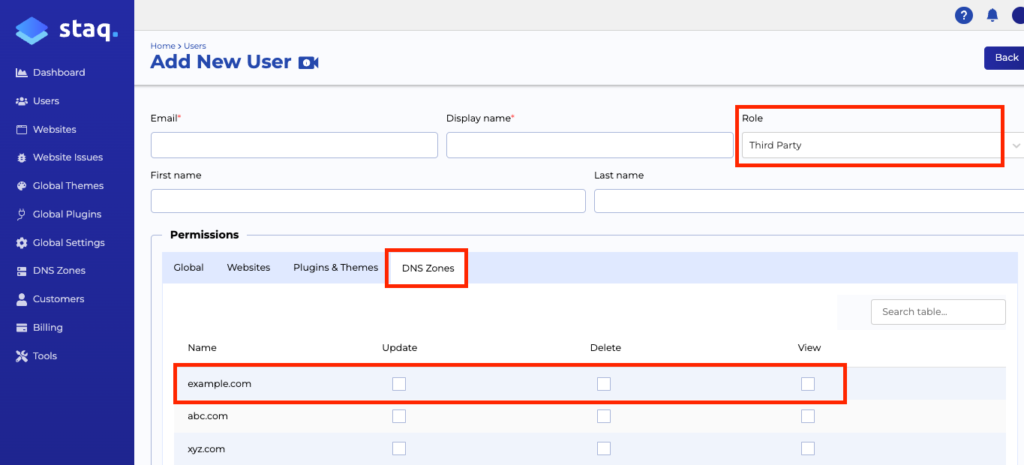Focus the Email input field
The height and width of the screenshot is (465, 1024).
294,145
